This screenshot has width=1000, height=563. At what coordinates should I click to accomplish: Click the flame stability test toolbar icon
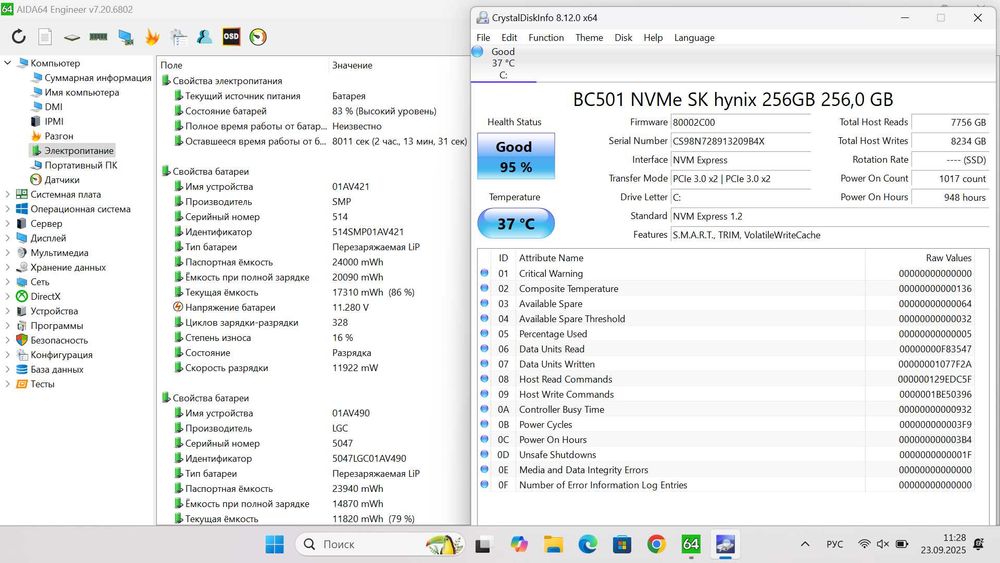point(152,37)
